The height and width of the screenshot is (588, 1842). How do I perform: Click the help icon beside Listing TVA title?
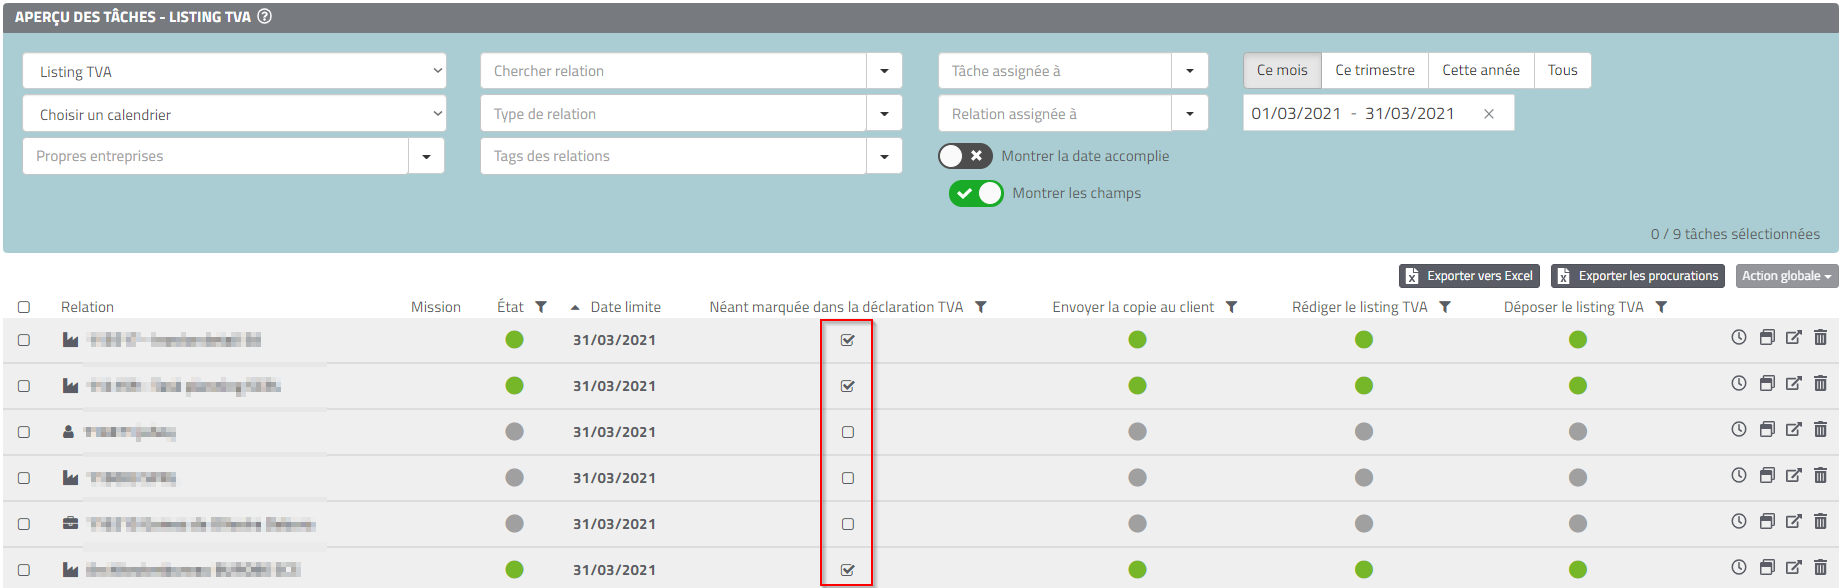[265, 16]
